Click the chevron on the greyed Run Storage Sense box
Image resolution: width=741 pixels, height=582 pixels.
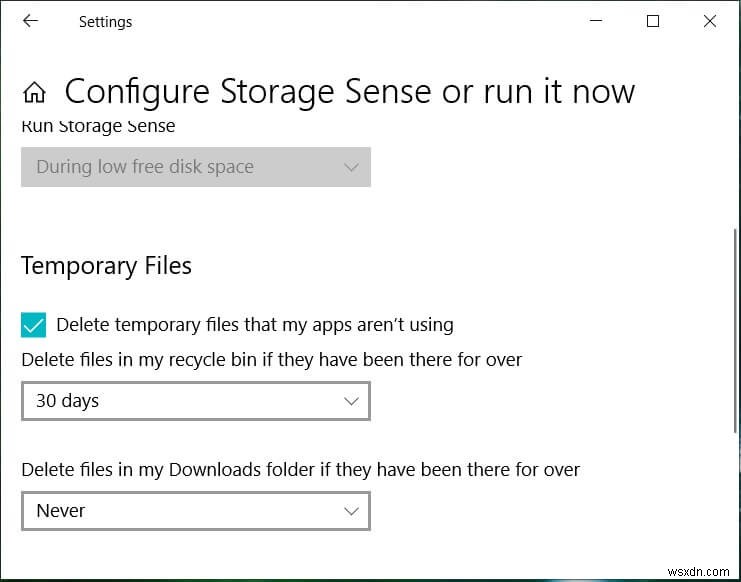(x=351, y=167)
